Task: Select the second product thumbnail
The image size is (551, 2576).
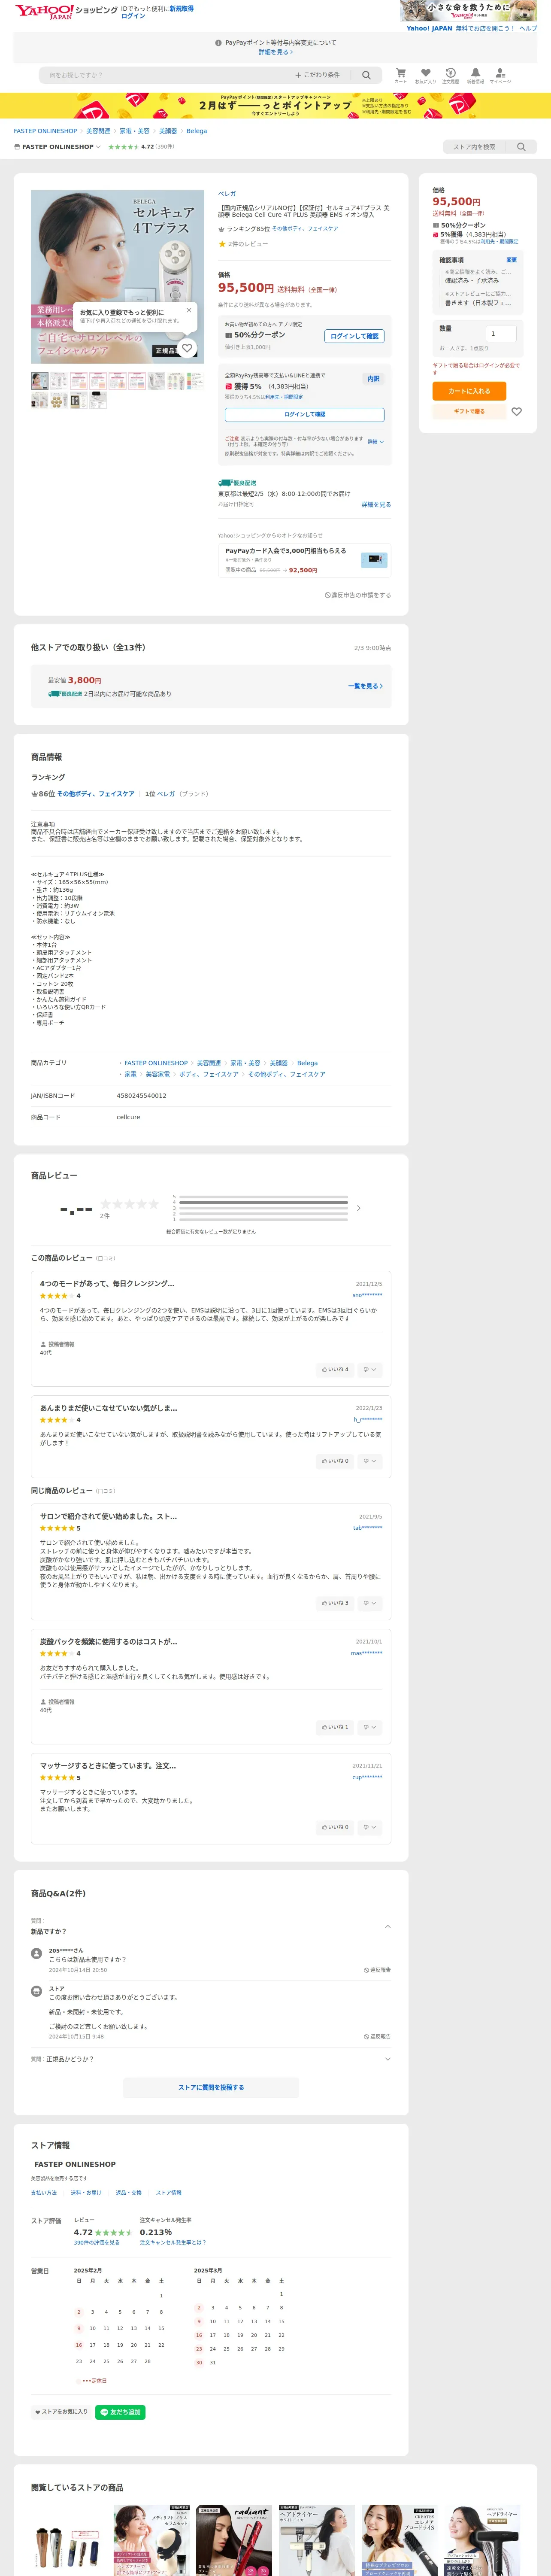Action: pos(59,380)
